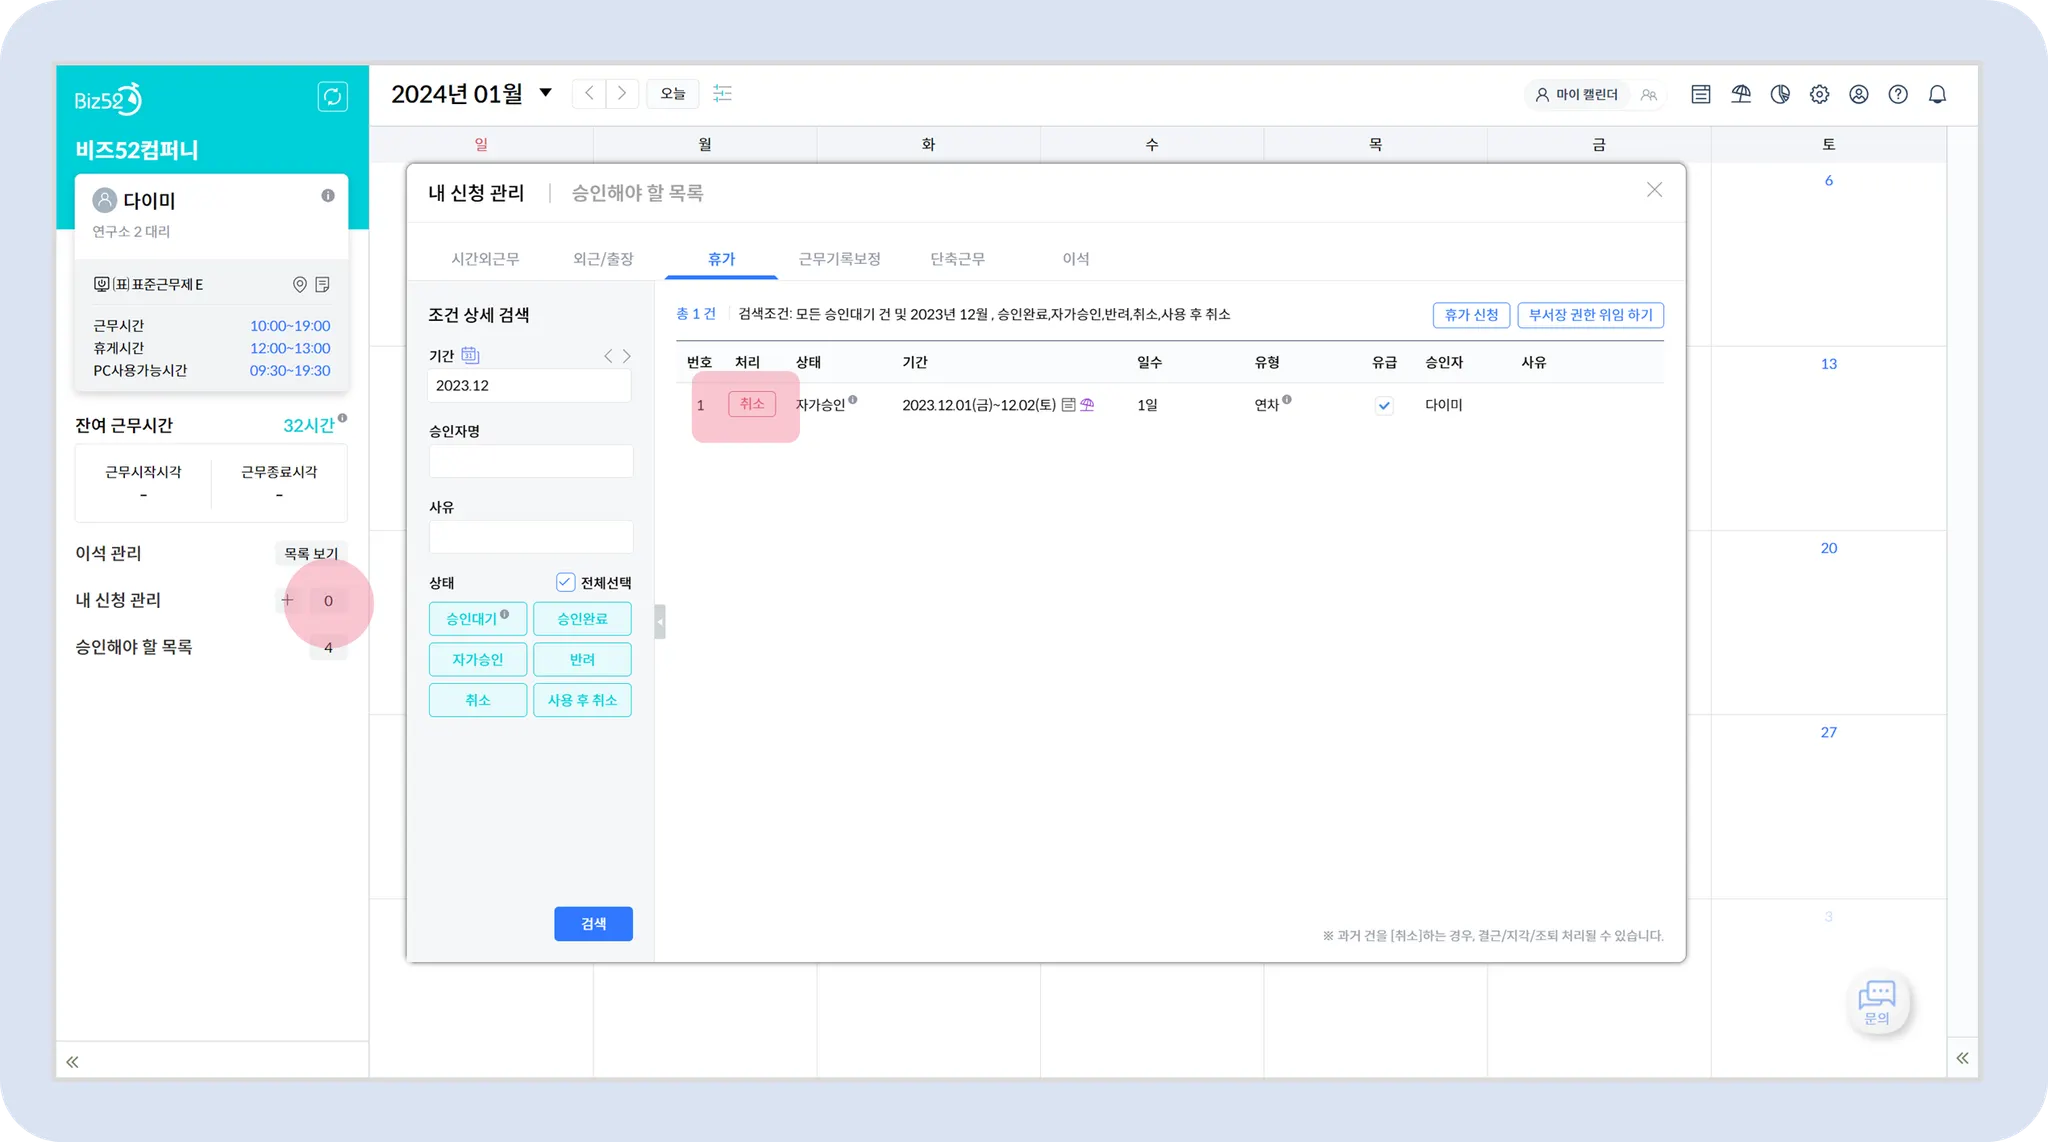
Task: Toggle the 승인완료 status filter
Action: point(582,619)
